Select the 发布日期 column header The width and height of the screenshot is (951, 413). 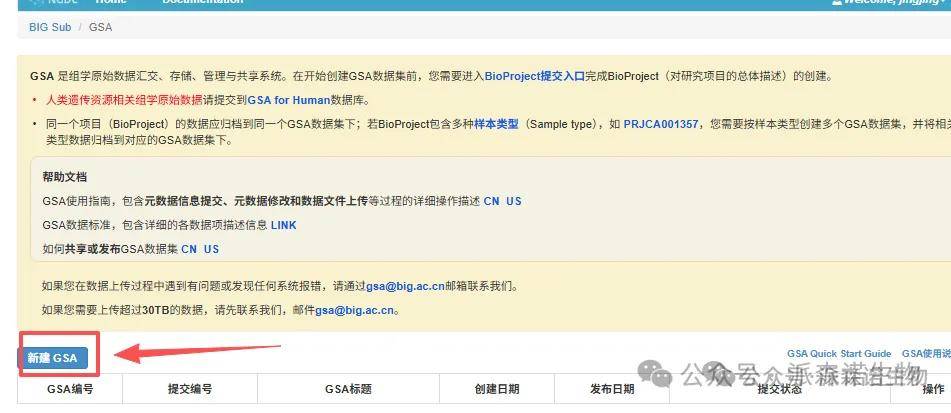[x=611, y=389]
